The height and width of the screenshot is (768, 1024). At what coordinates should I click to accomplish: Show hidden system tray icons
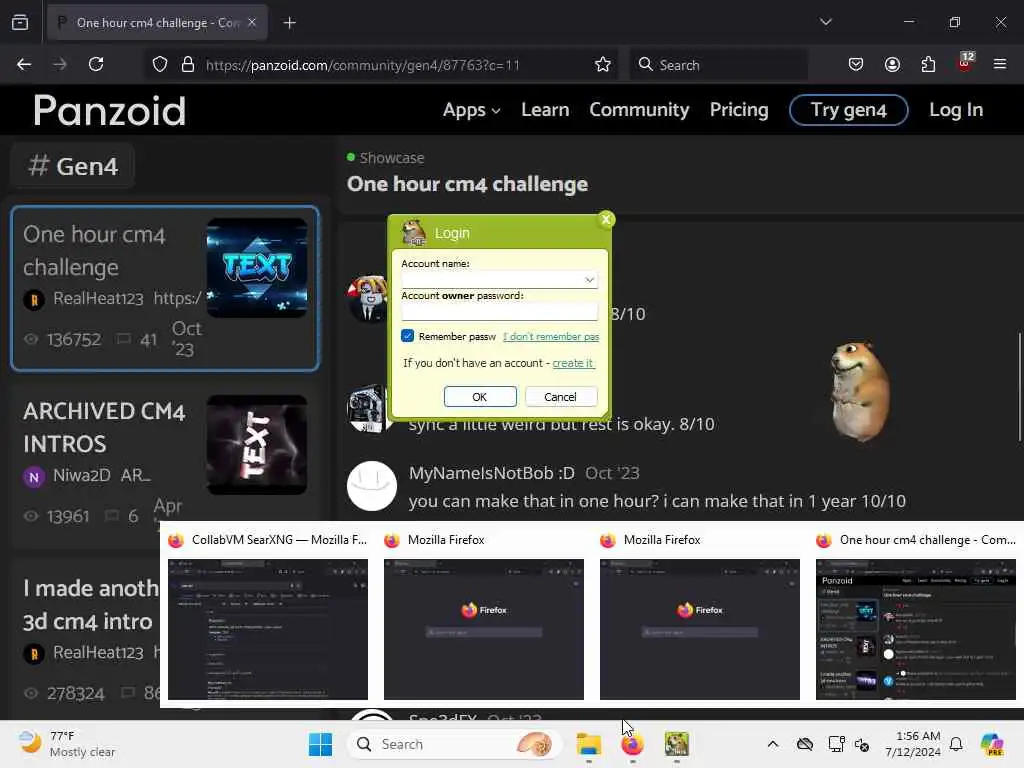[x=773, y=744]
